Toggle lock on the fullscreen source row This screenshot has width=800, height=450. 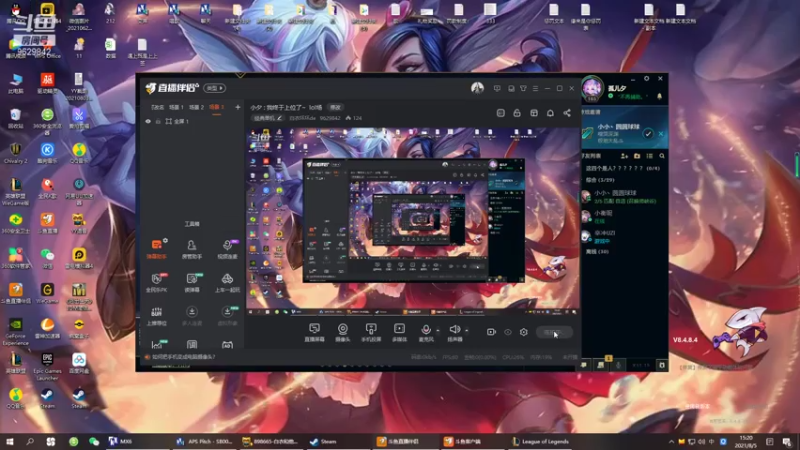[158, 121]
